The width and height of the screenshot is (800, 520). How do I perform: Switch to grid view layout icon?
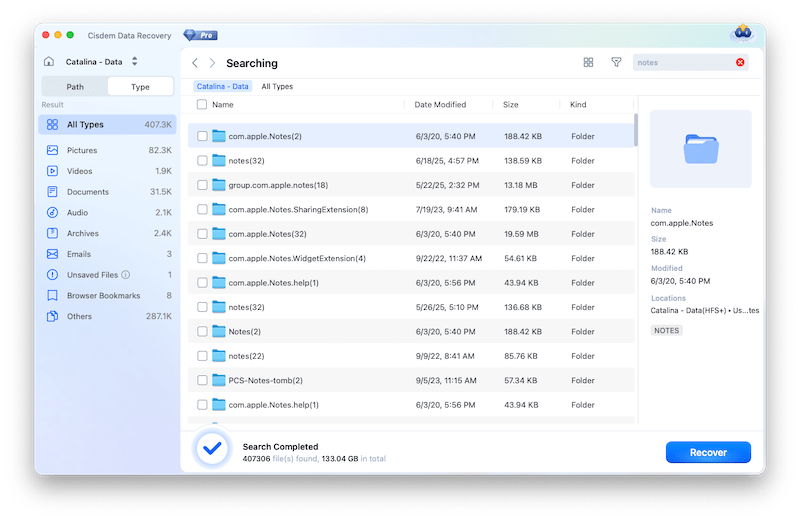point(588,62)
